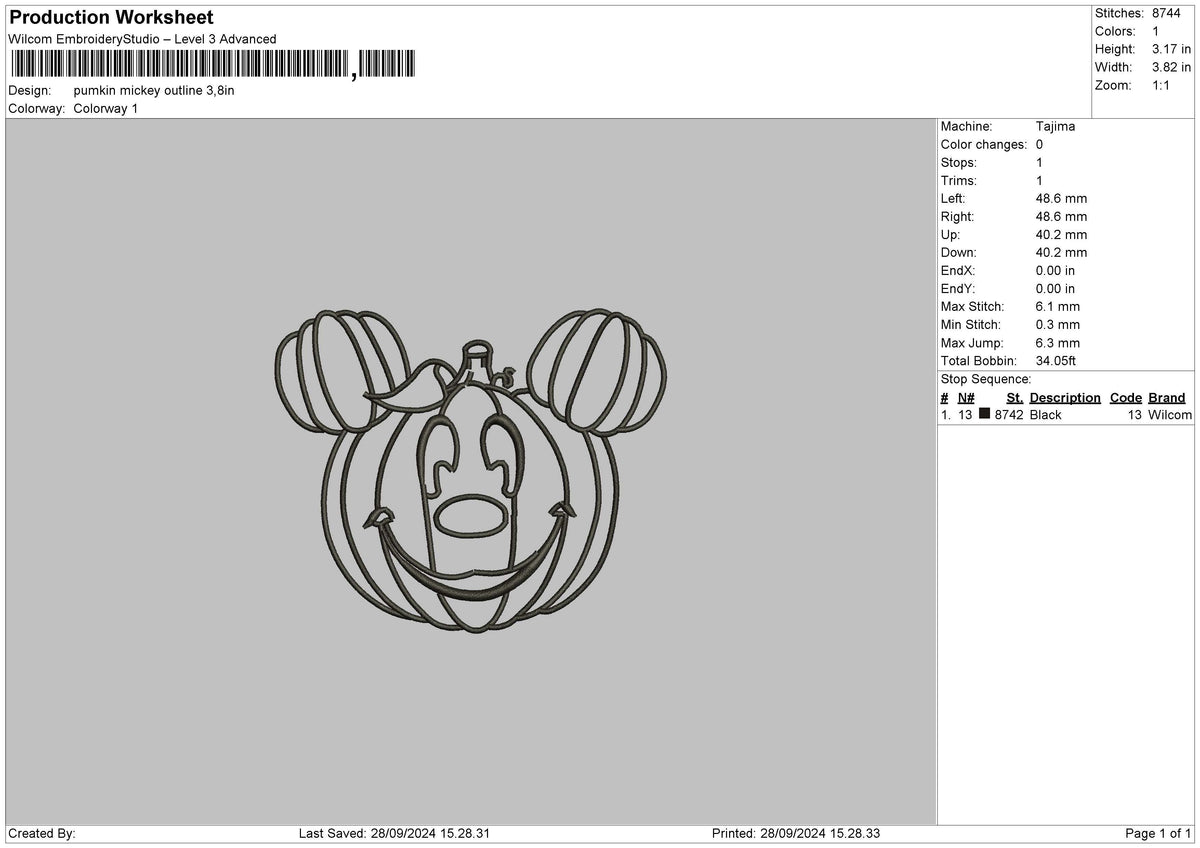Image resolution: width=1200 pixels, height=848 pixels.
Task: Click the 'EndY:' label
Action: [958, 288]
